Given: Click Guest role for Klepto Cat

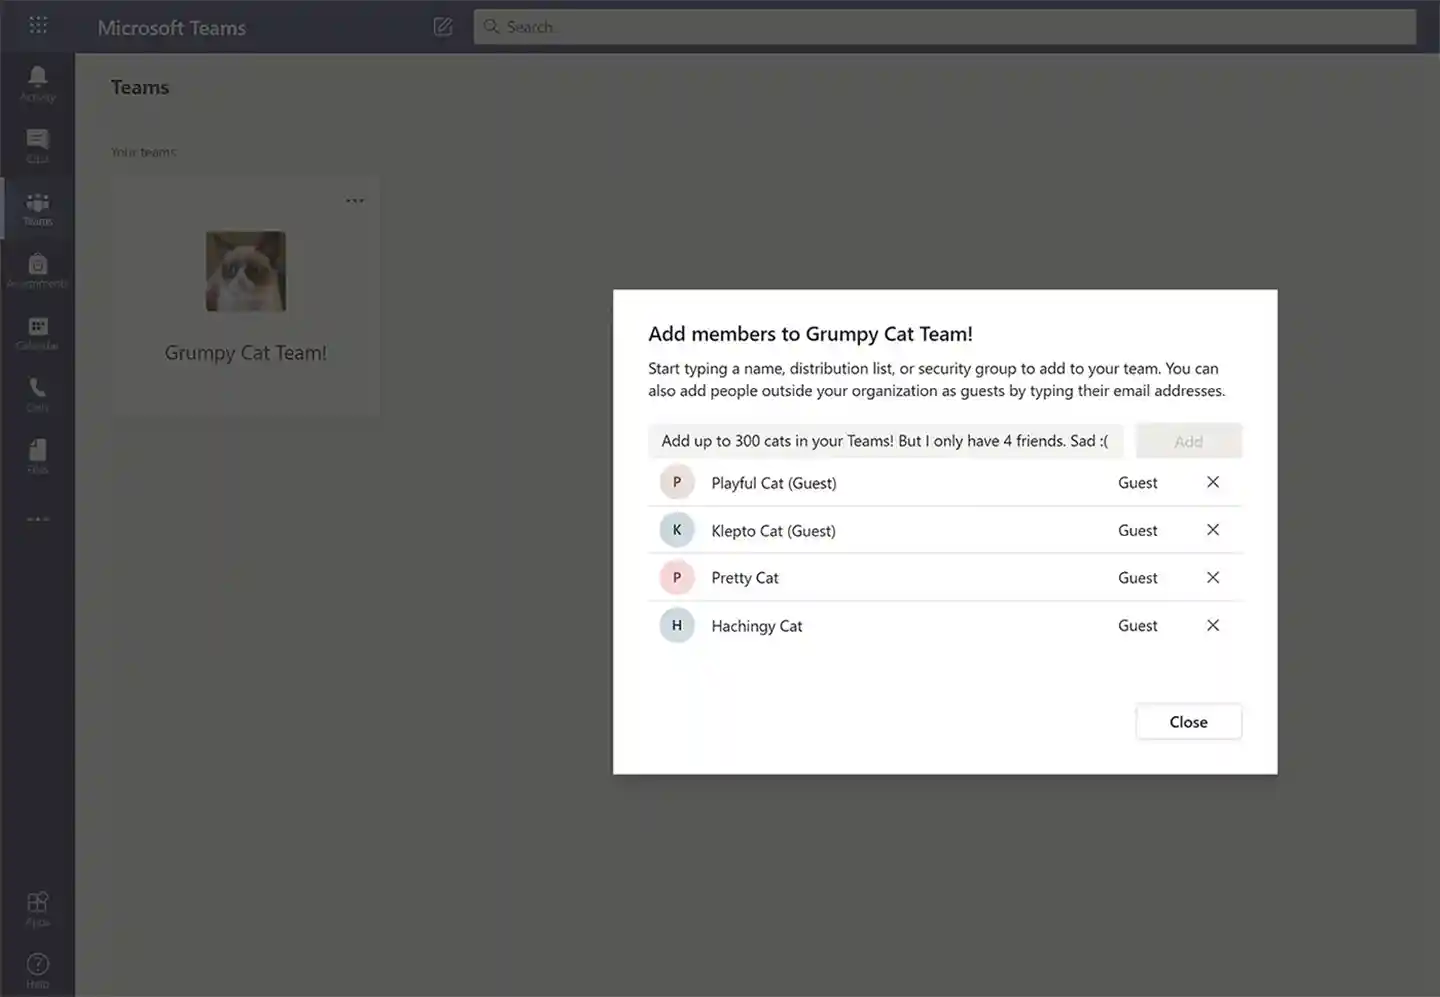Looking at the screenshot, I should [1138, 530].
